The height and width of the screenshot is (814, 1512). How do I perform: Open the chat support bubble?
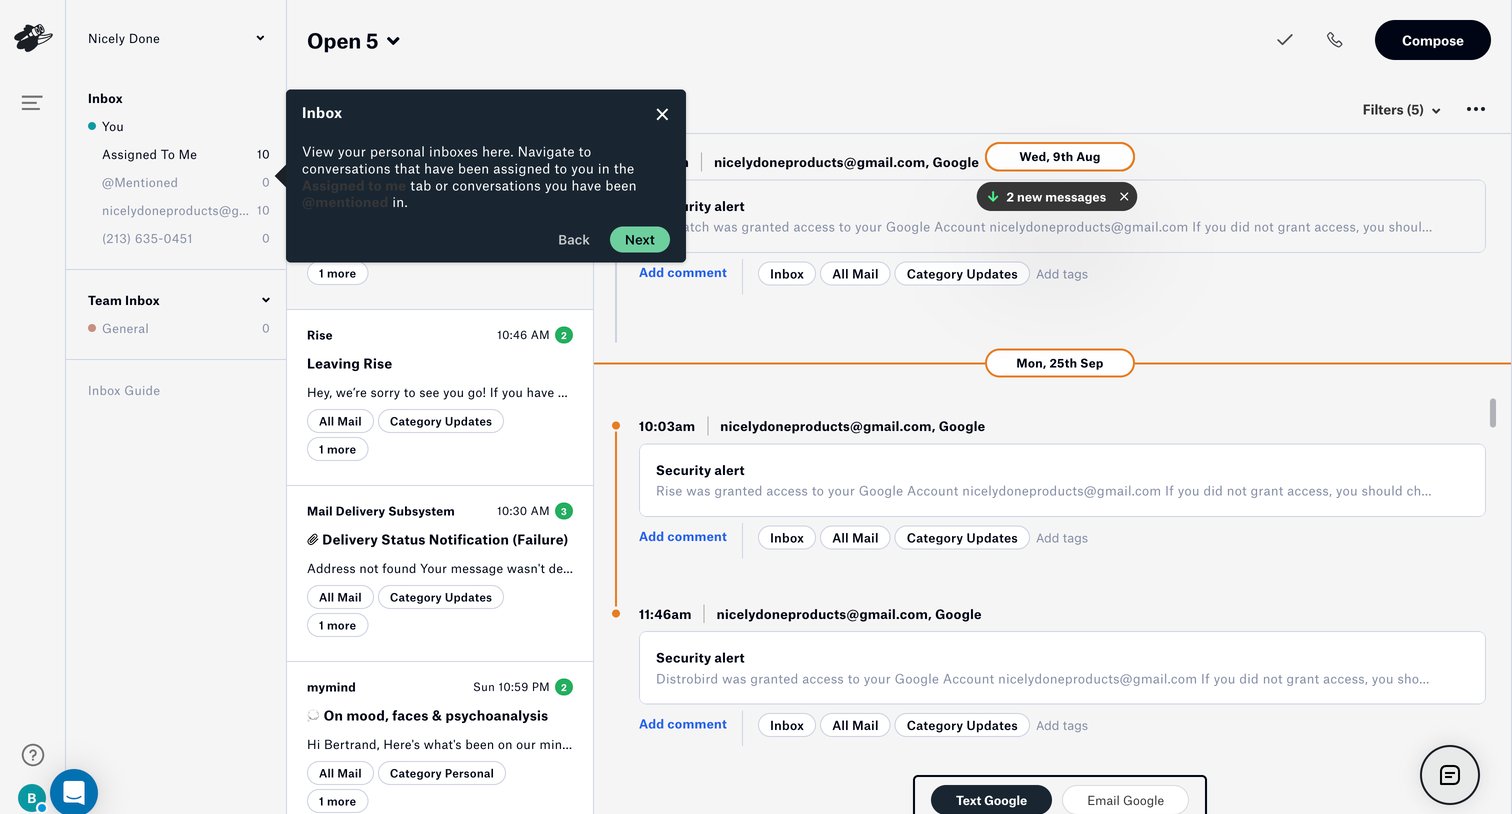pyautogui.click(x=74, y=792)
